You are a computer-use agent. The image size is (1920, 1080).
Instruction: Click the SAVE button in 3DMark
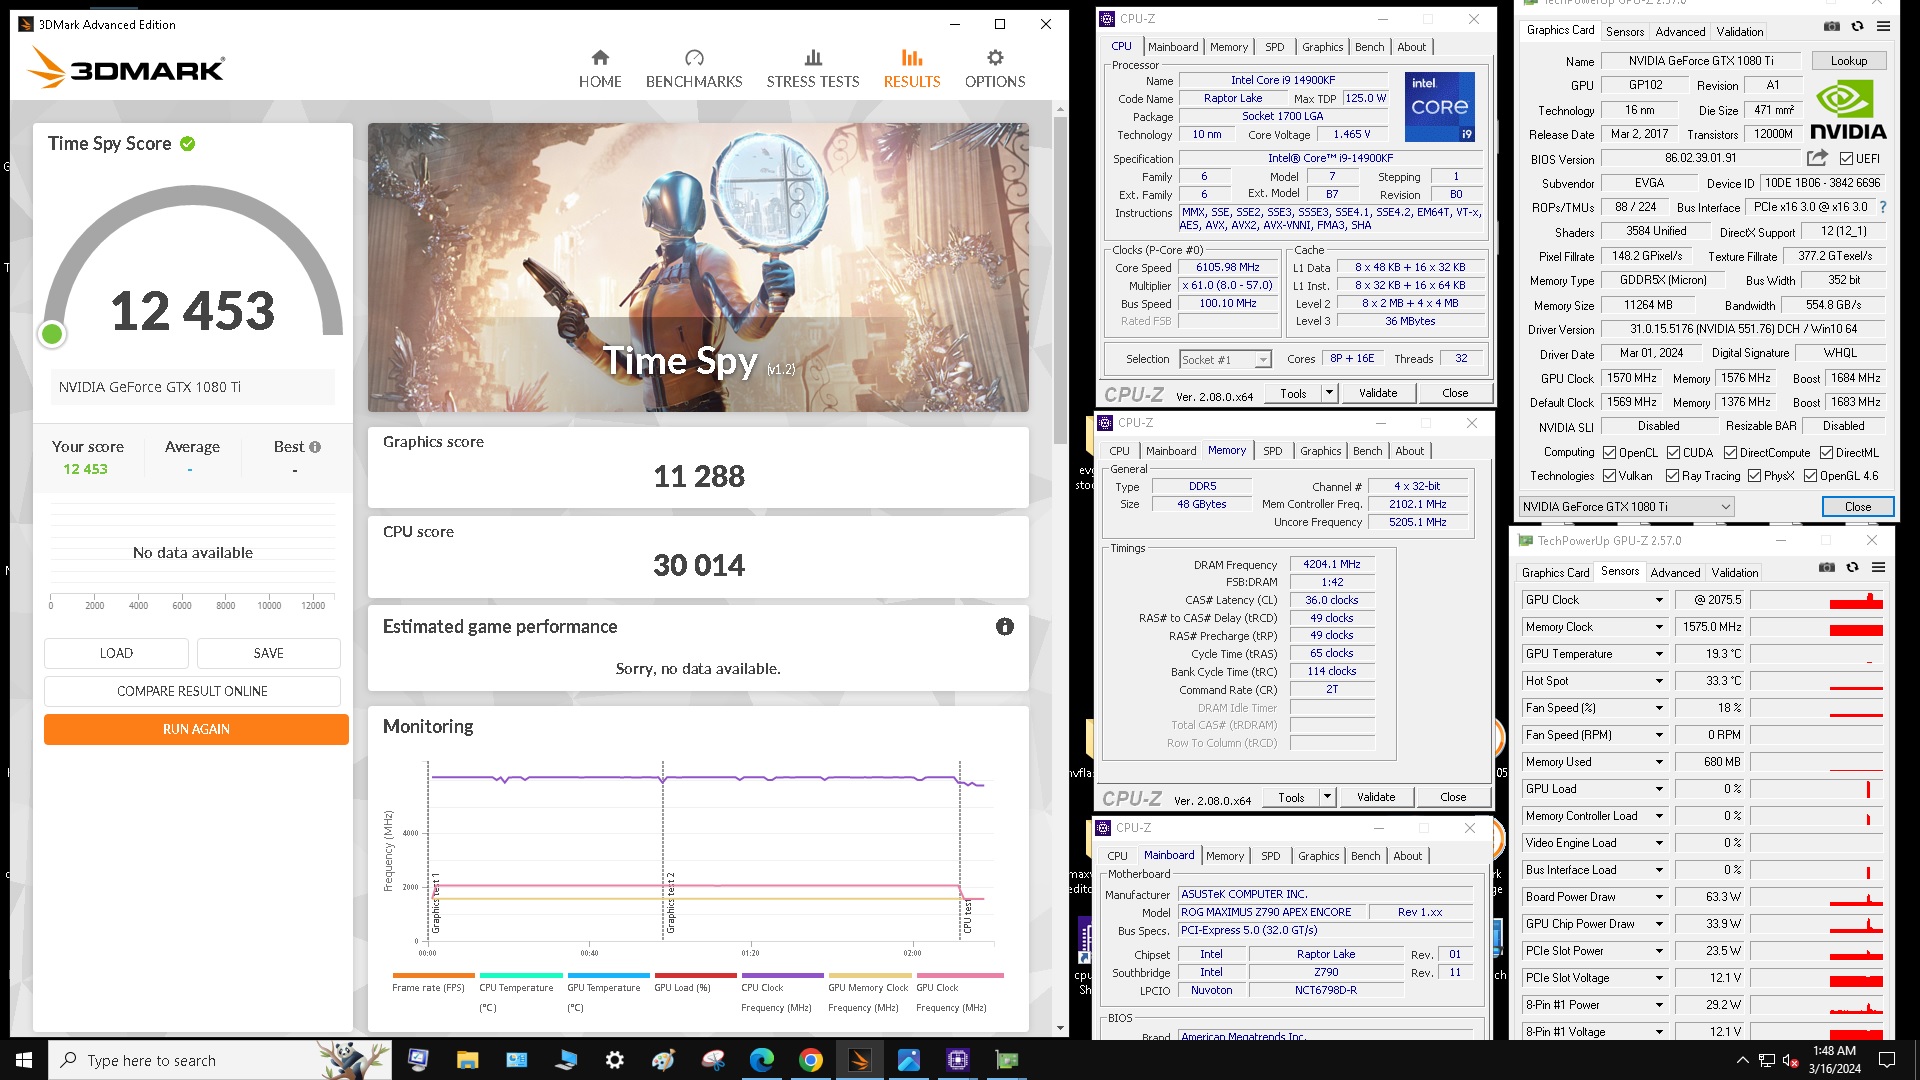pos(268,653)
